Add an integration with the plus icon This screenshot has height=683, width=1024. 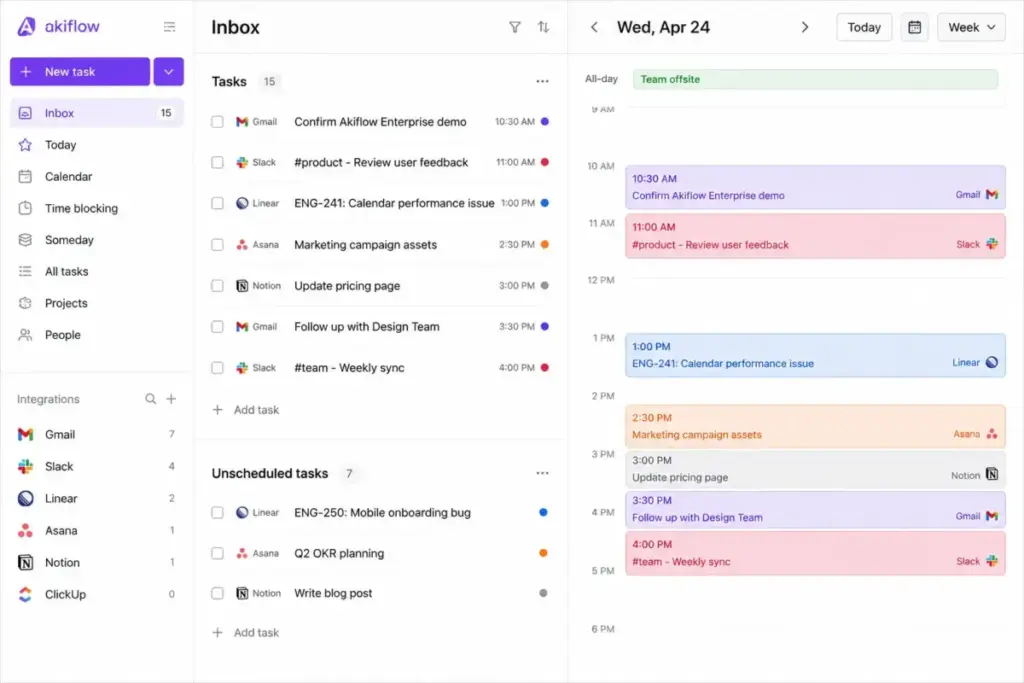point(171,399)
